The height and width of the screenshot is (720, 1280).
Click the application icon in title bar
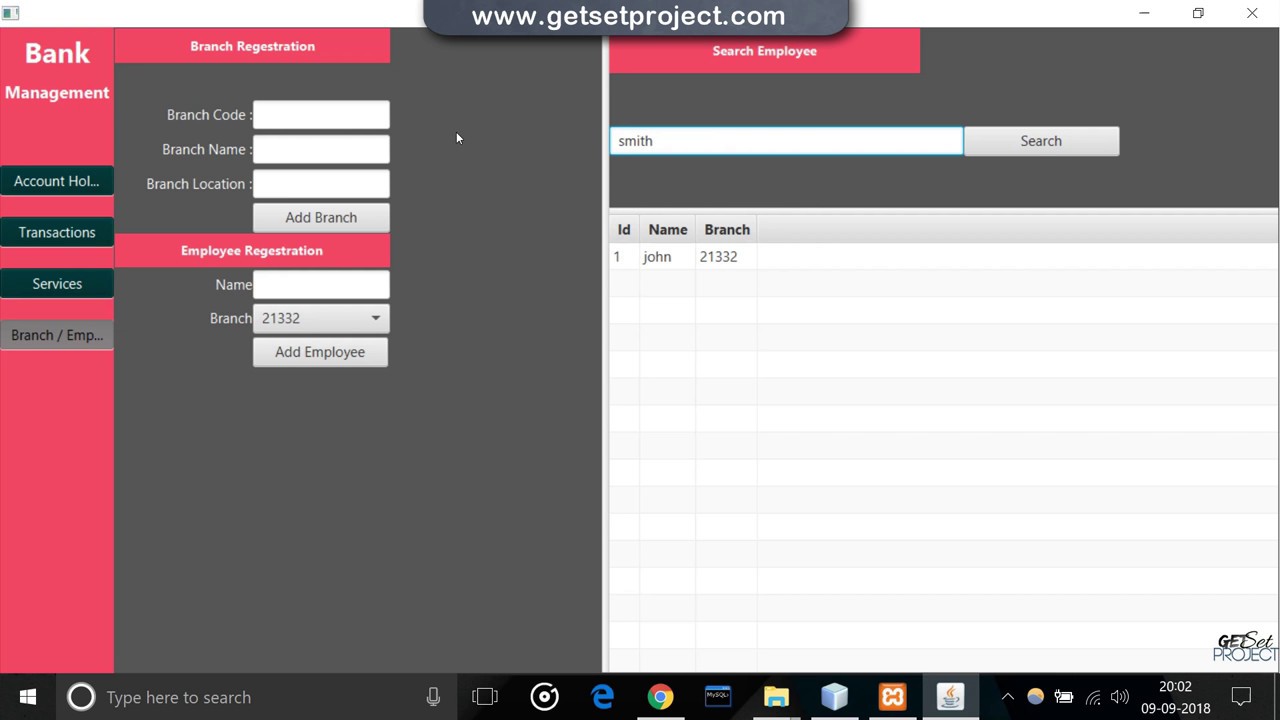(x=11, y=13)
